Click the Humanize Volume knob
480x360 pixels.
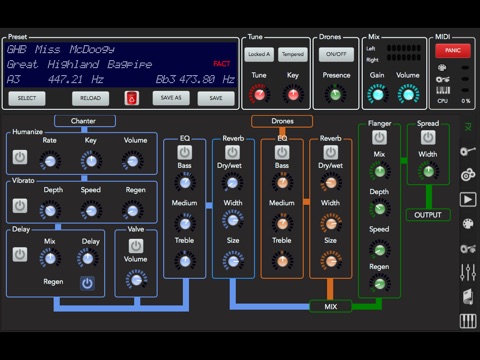(x=133, y=161)
